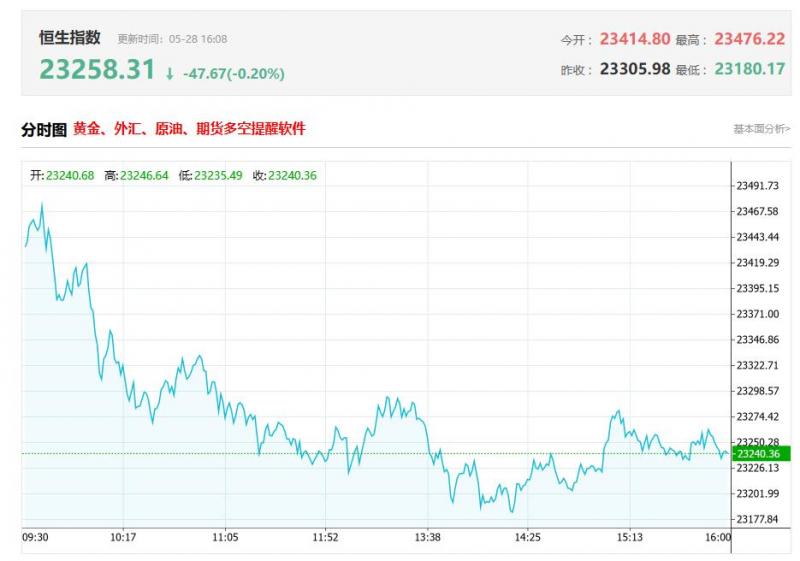This screenshot has width=800, height=561.
Task: Open the 黄金、外汇、原油、期货多空提醒软件 link
Action: (x=189, y=129)
